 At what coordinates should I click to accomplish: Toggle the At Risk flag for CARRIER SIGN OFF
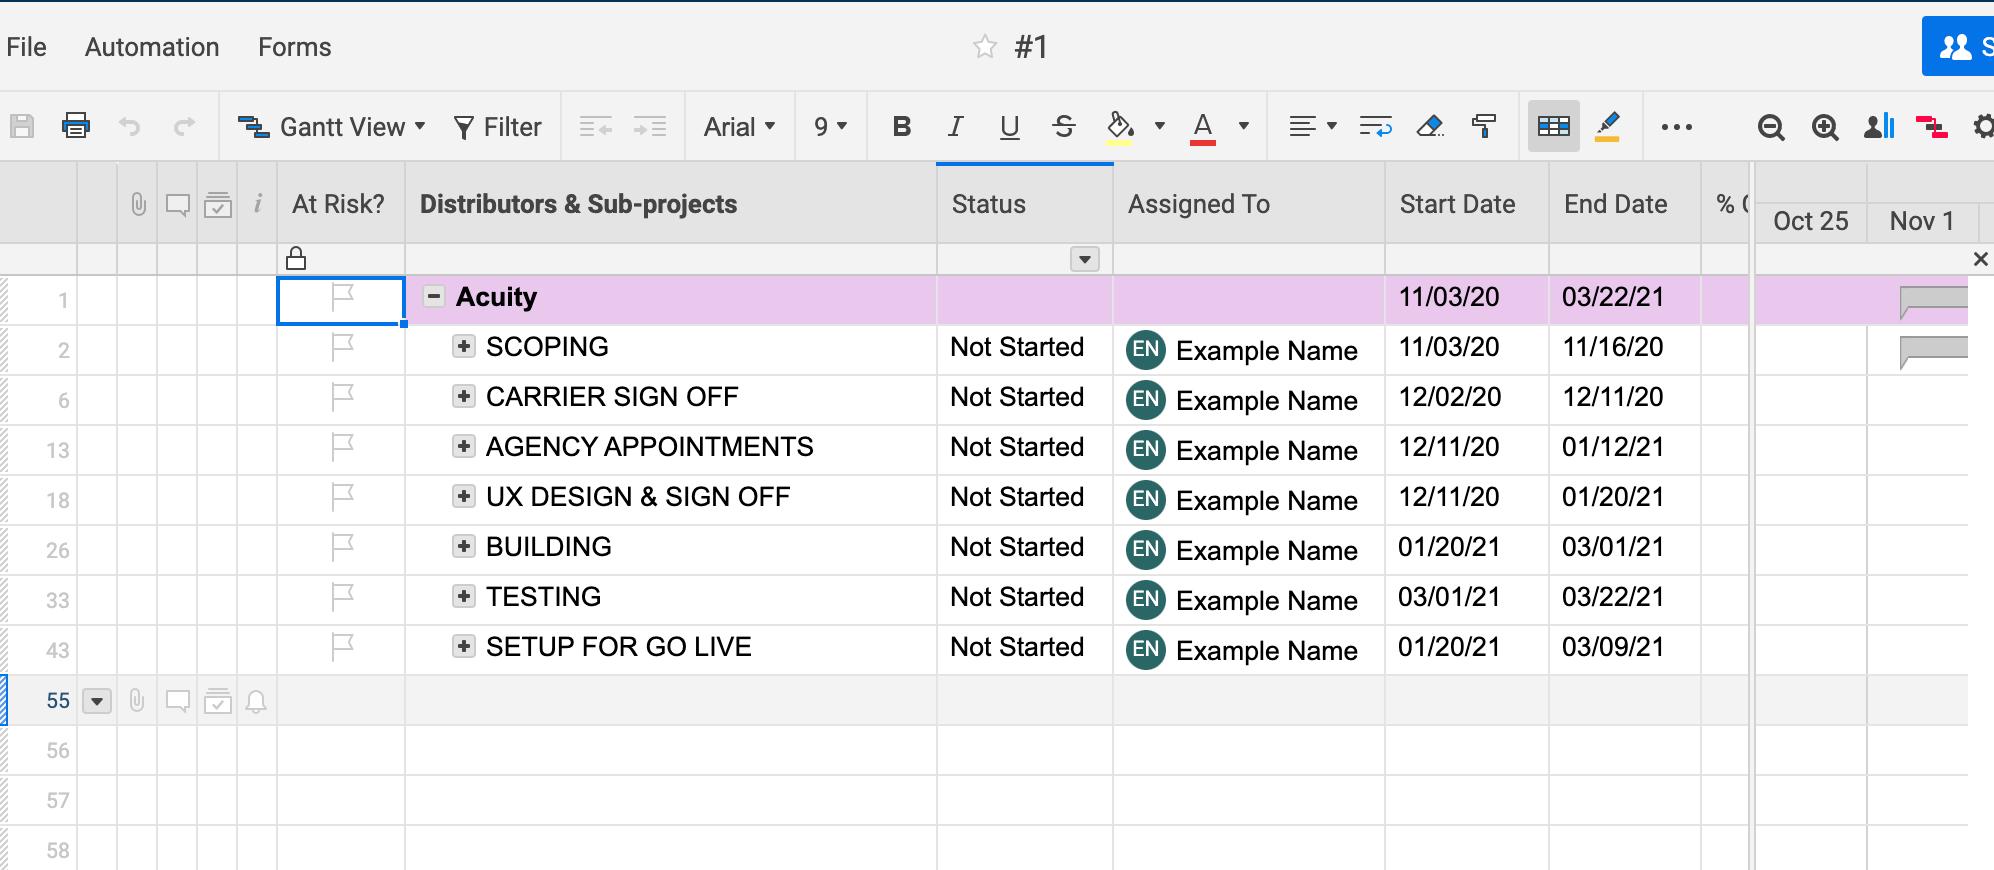(342, 397)
